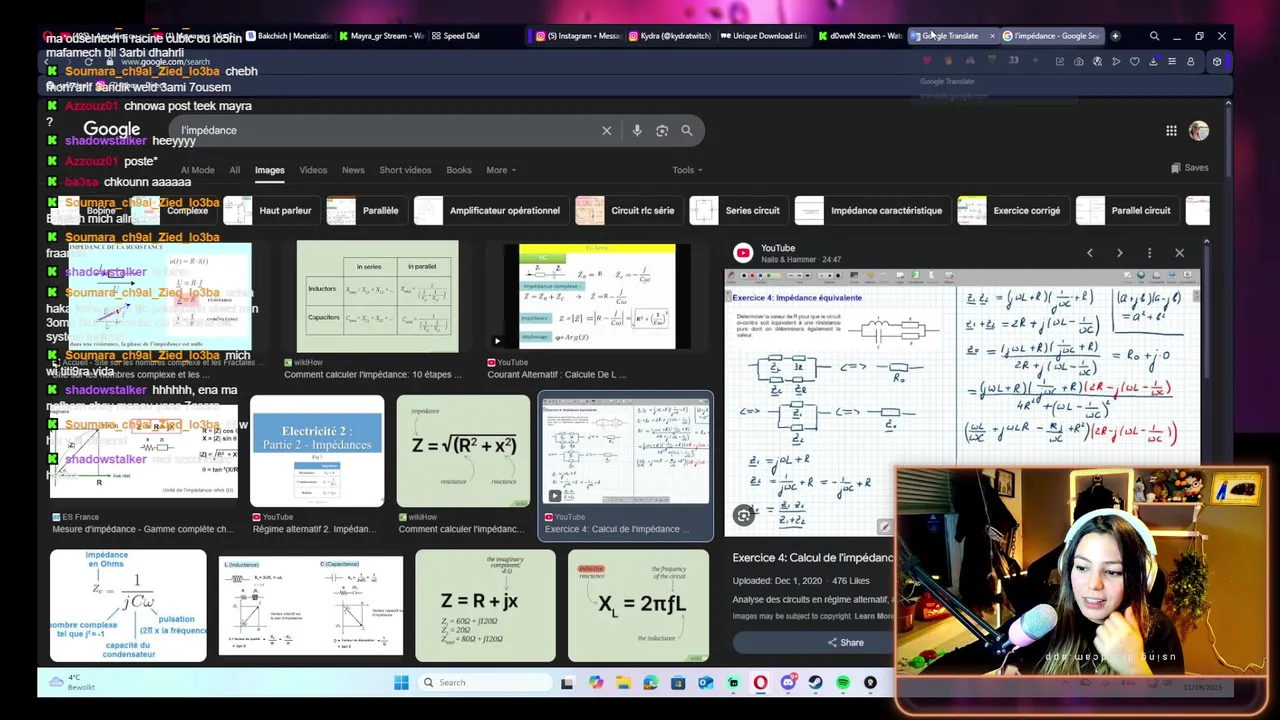Image resolution: width=1280 pixels, height=720 pixels.
Task: Open Outlook from taskbar
Action: click(705, 683)
